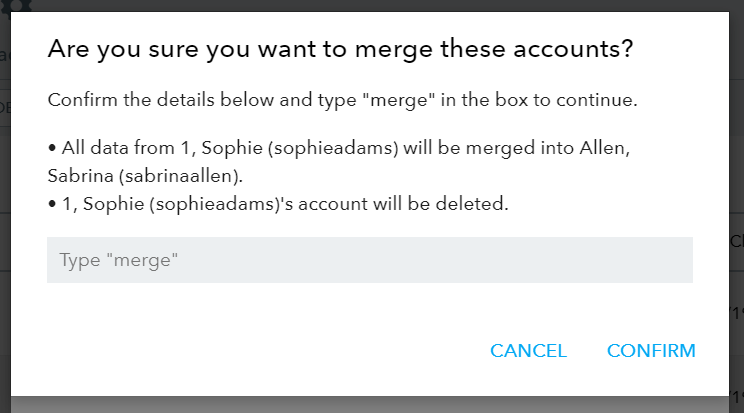Click the "Confirm the details below" instruction text

click(342, 100)
